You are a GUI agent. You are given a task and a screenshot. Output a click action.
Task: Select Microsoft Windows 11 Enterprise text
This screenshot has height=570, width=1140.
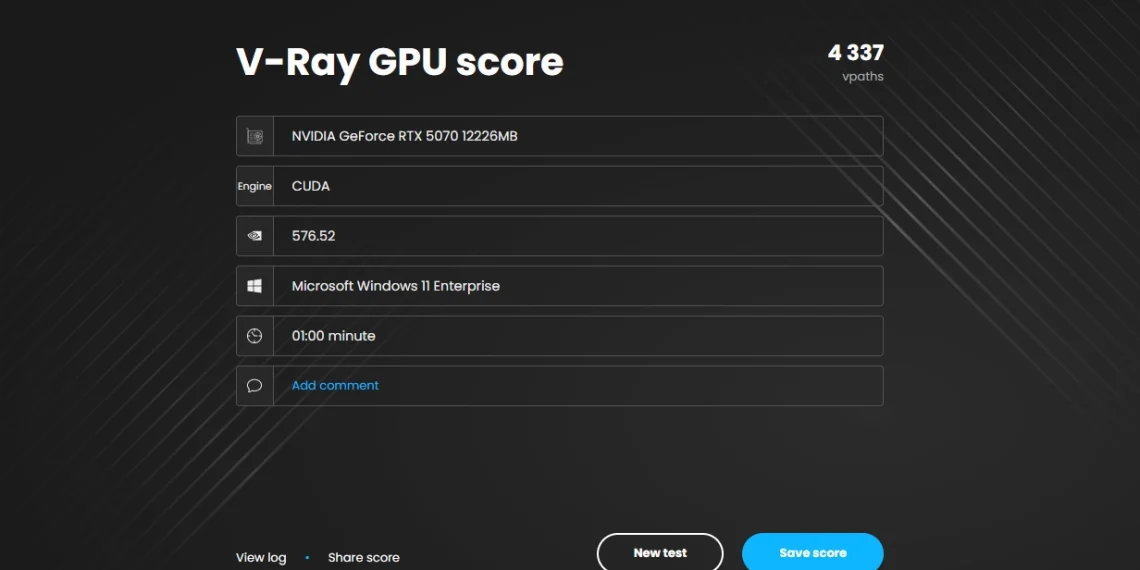tap(396, 286)
